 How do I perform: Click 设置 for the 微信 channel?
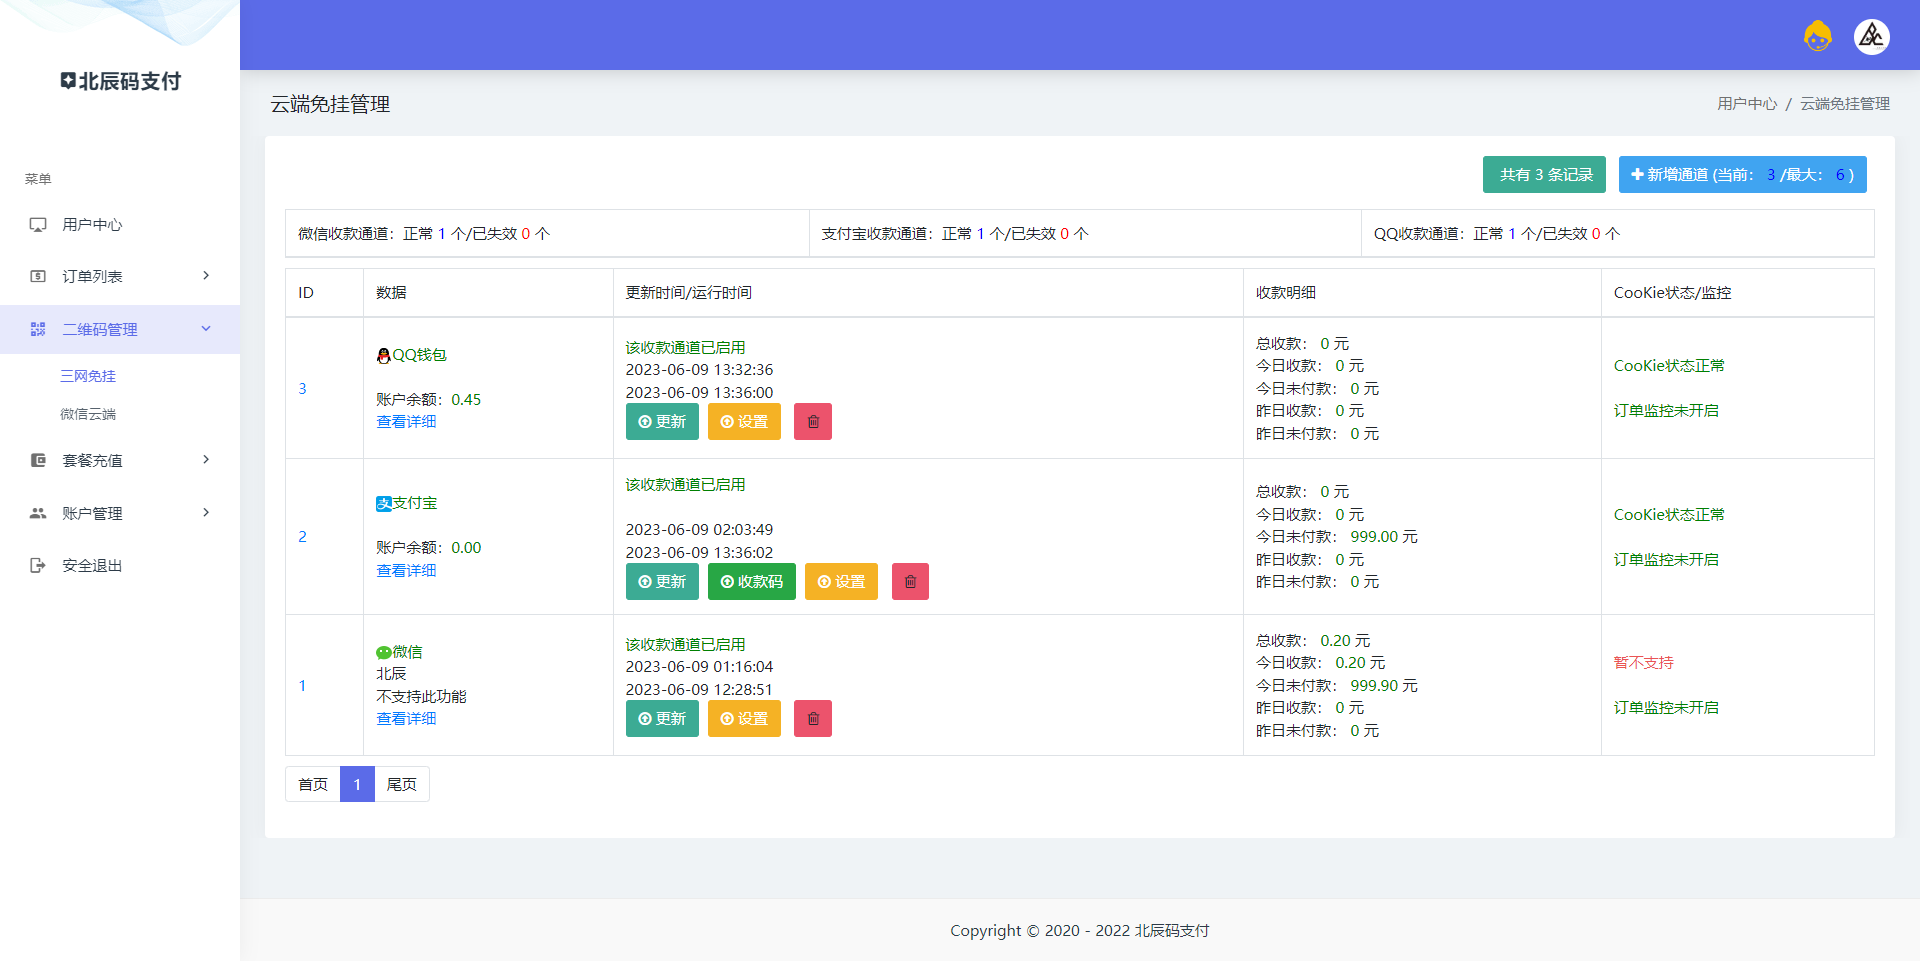click(x=744, y=719)
